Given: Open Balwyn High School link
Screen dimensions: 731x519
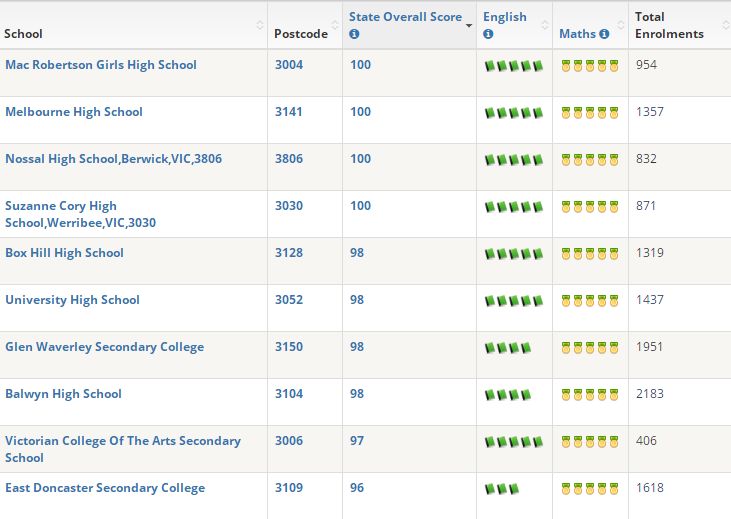Looking at the screenshot, I should coord(63,394).
